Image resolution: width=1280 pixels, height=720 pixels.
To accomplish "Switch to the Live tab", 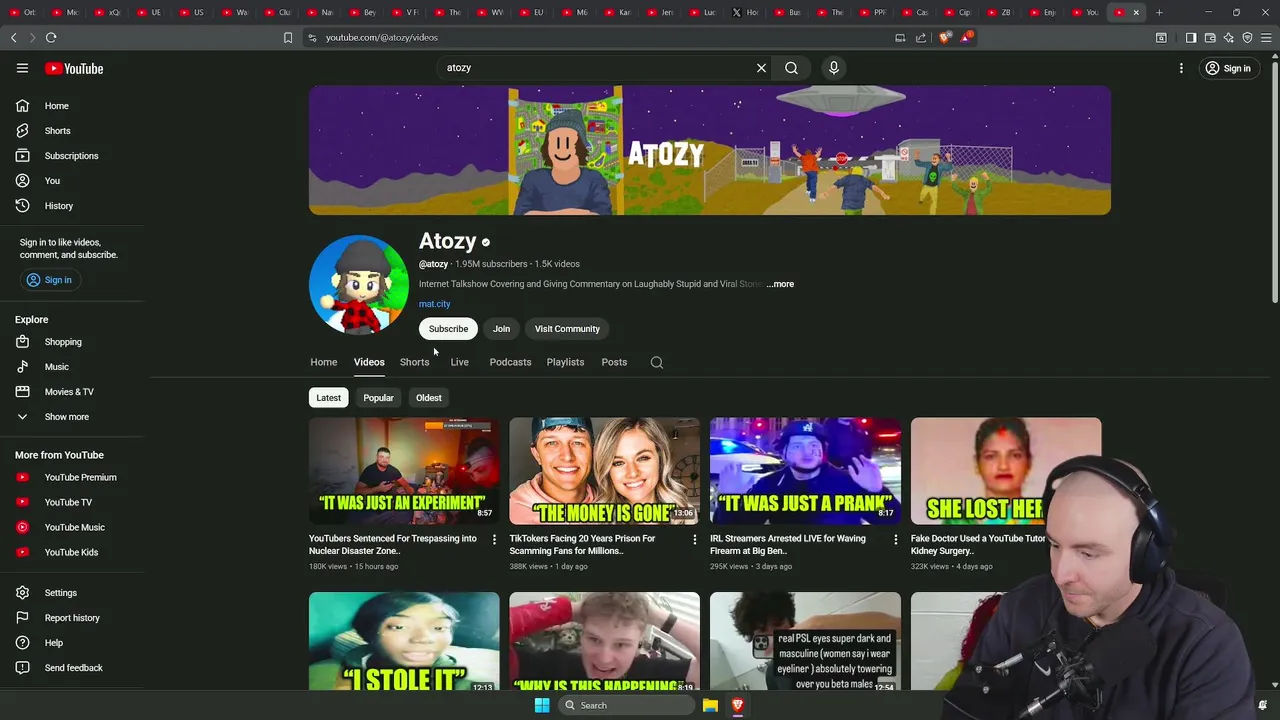I will pyautogui.click(x=459, y=362).
